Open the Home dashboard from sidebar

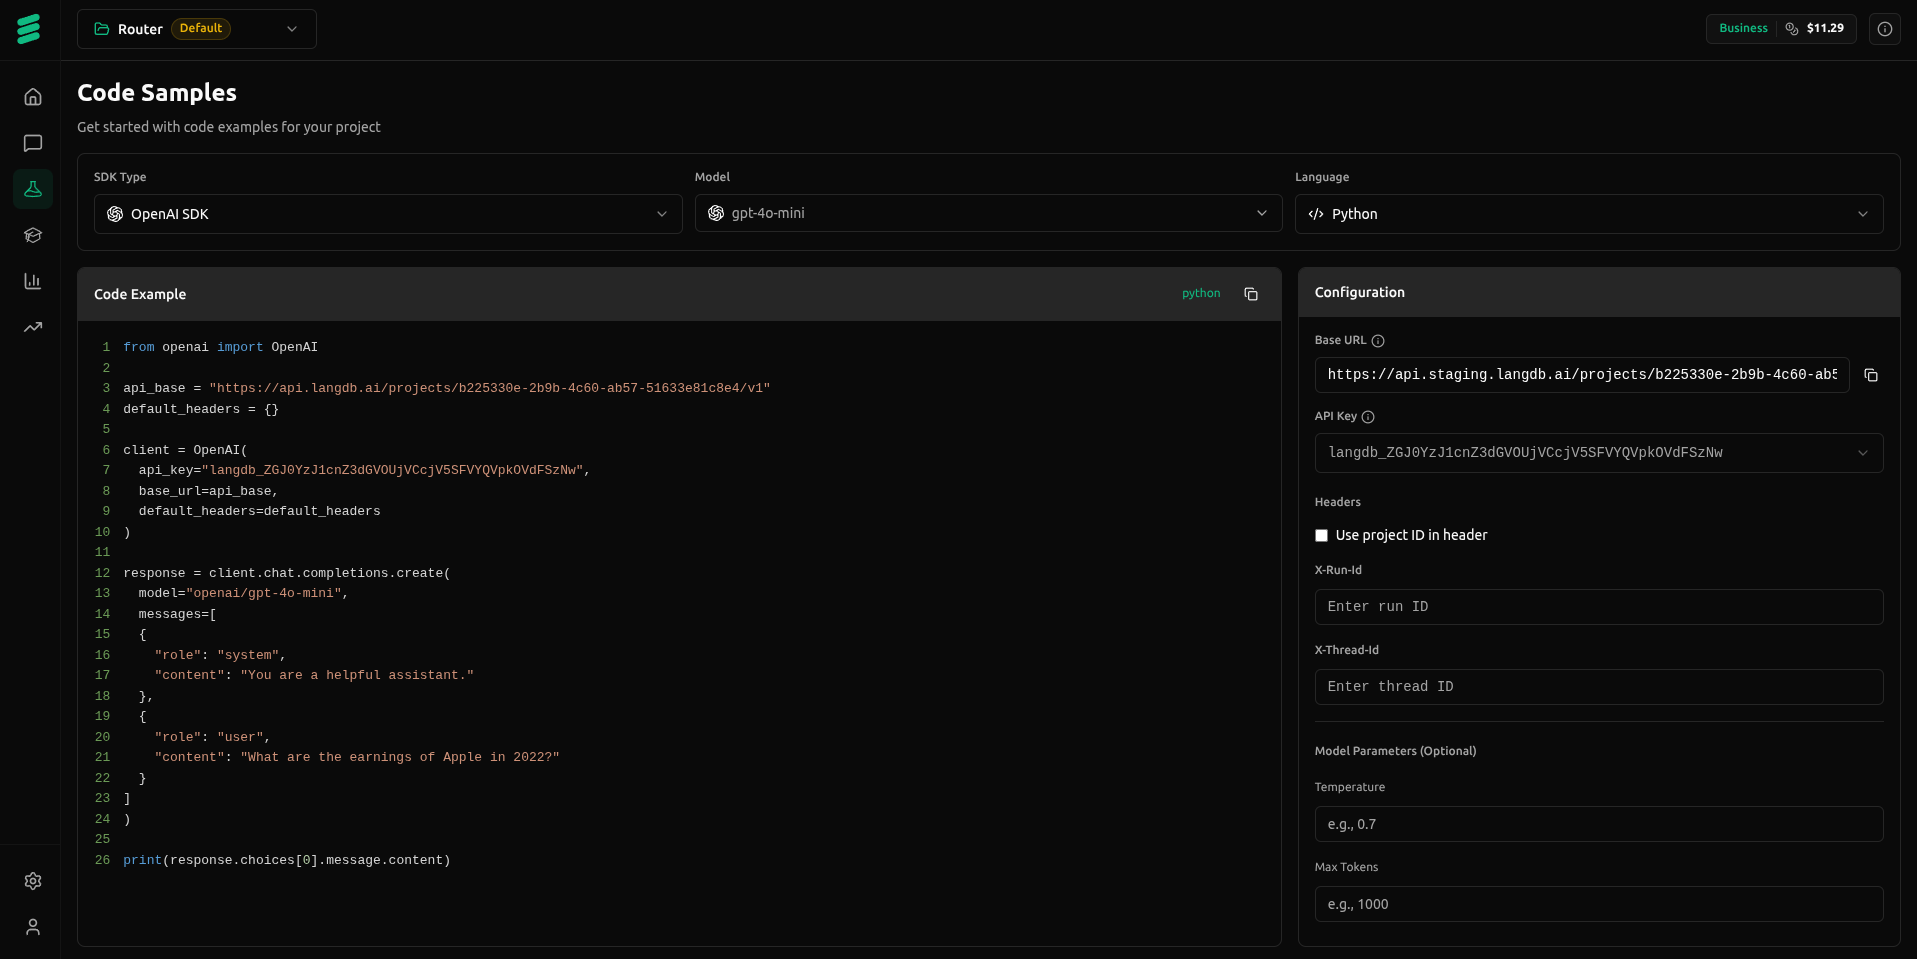33,96
